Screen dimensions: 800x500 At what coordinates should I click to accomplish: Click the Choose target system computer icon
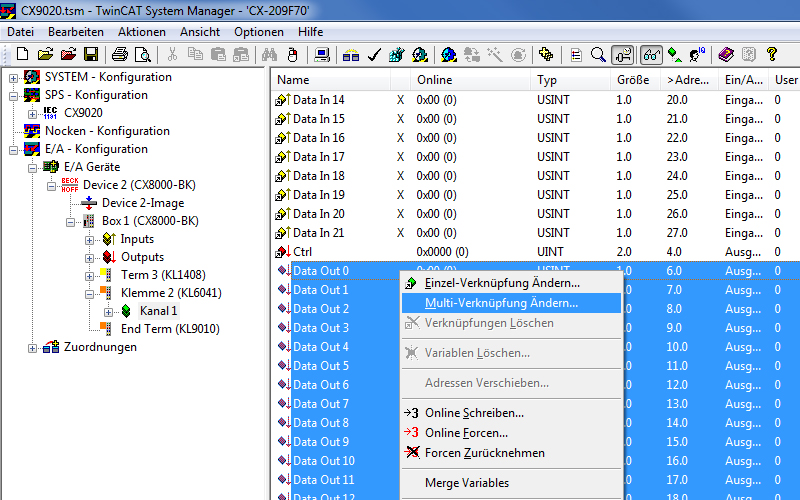pyautogui.click(x=322, y=54)
